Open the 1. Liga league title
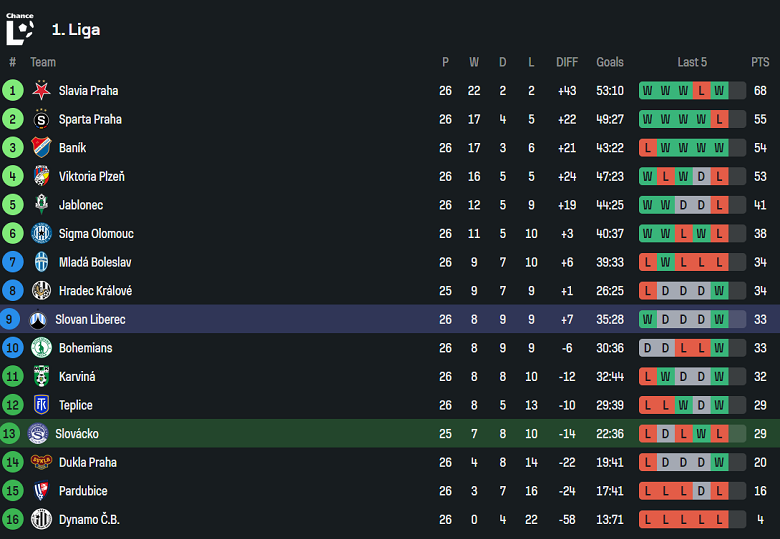This screenshot has width=780, height=539. click(x=76, y=30)
